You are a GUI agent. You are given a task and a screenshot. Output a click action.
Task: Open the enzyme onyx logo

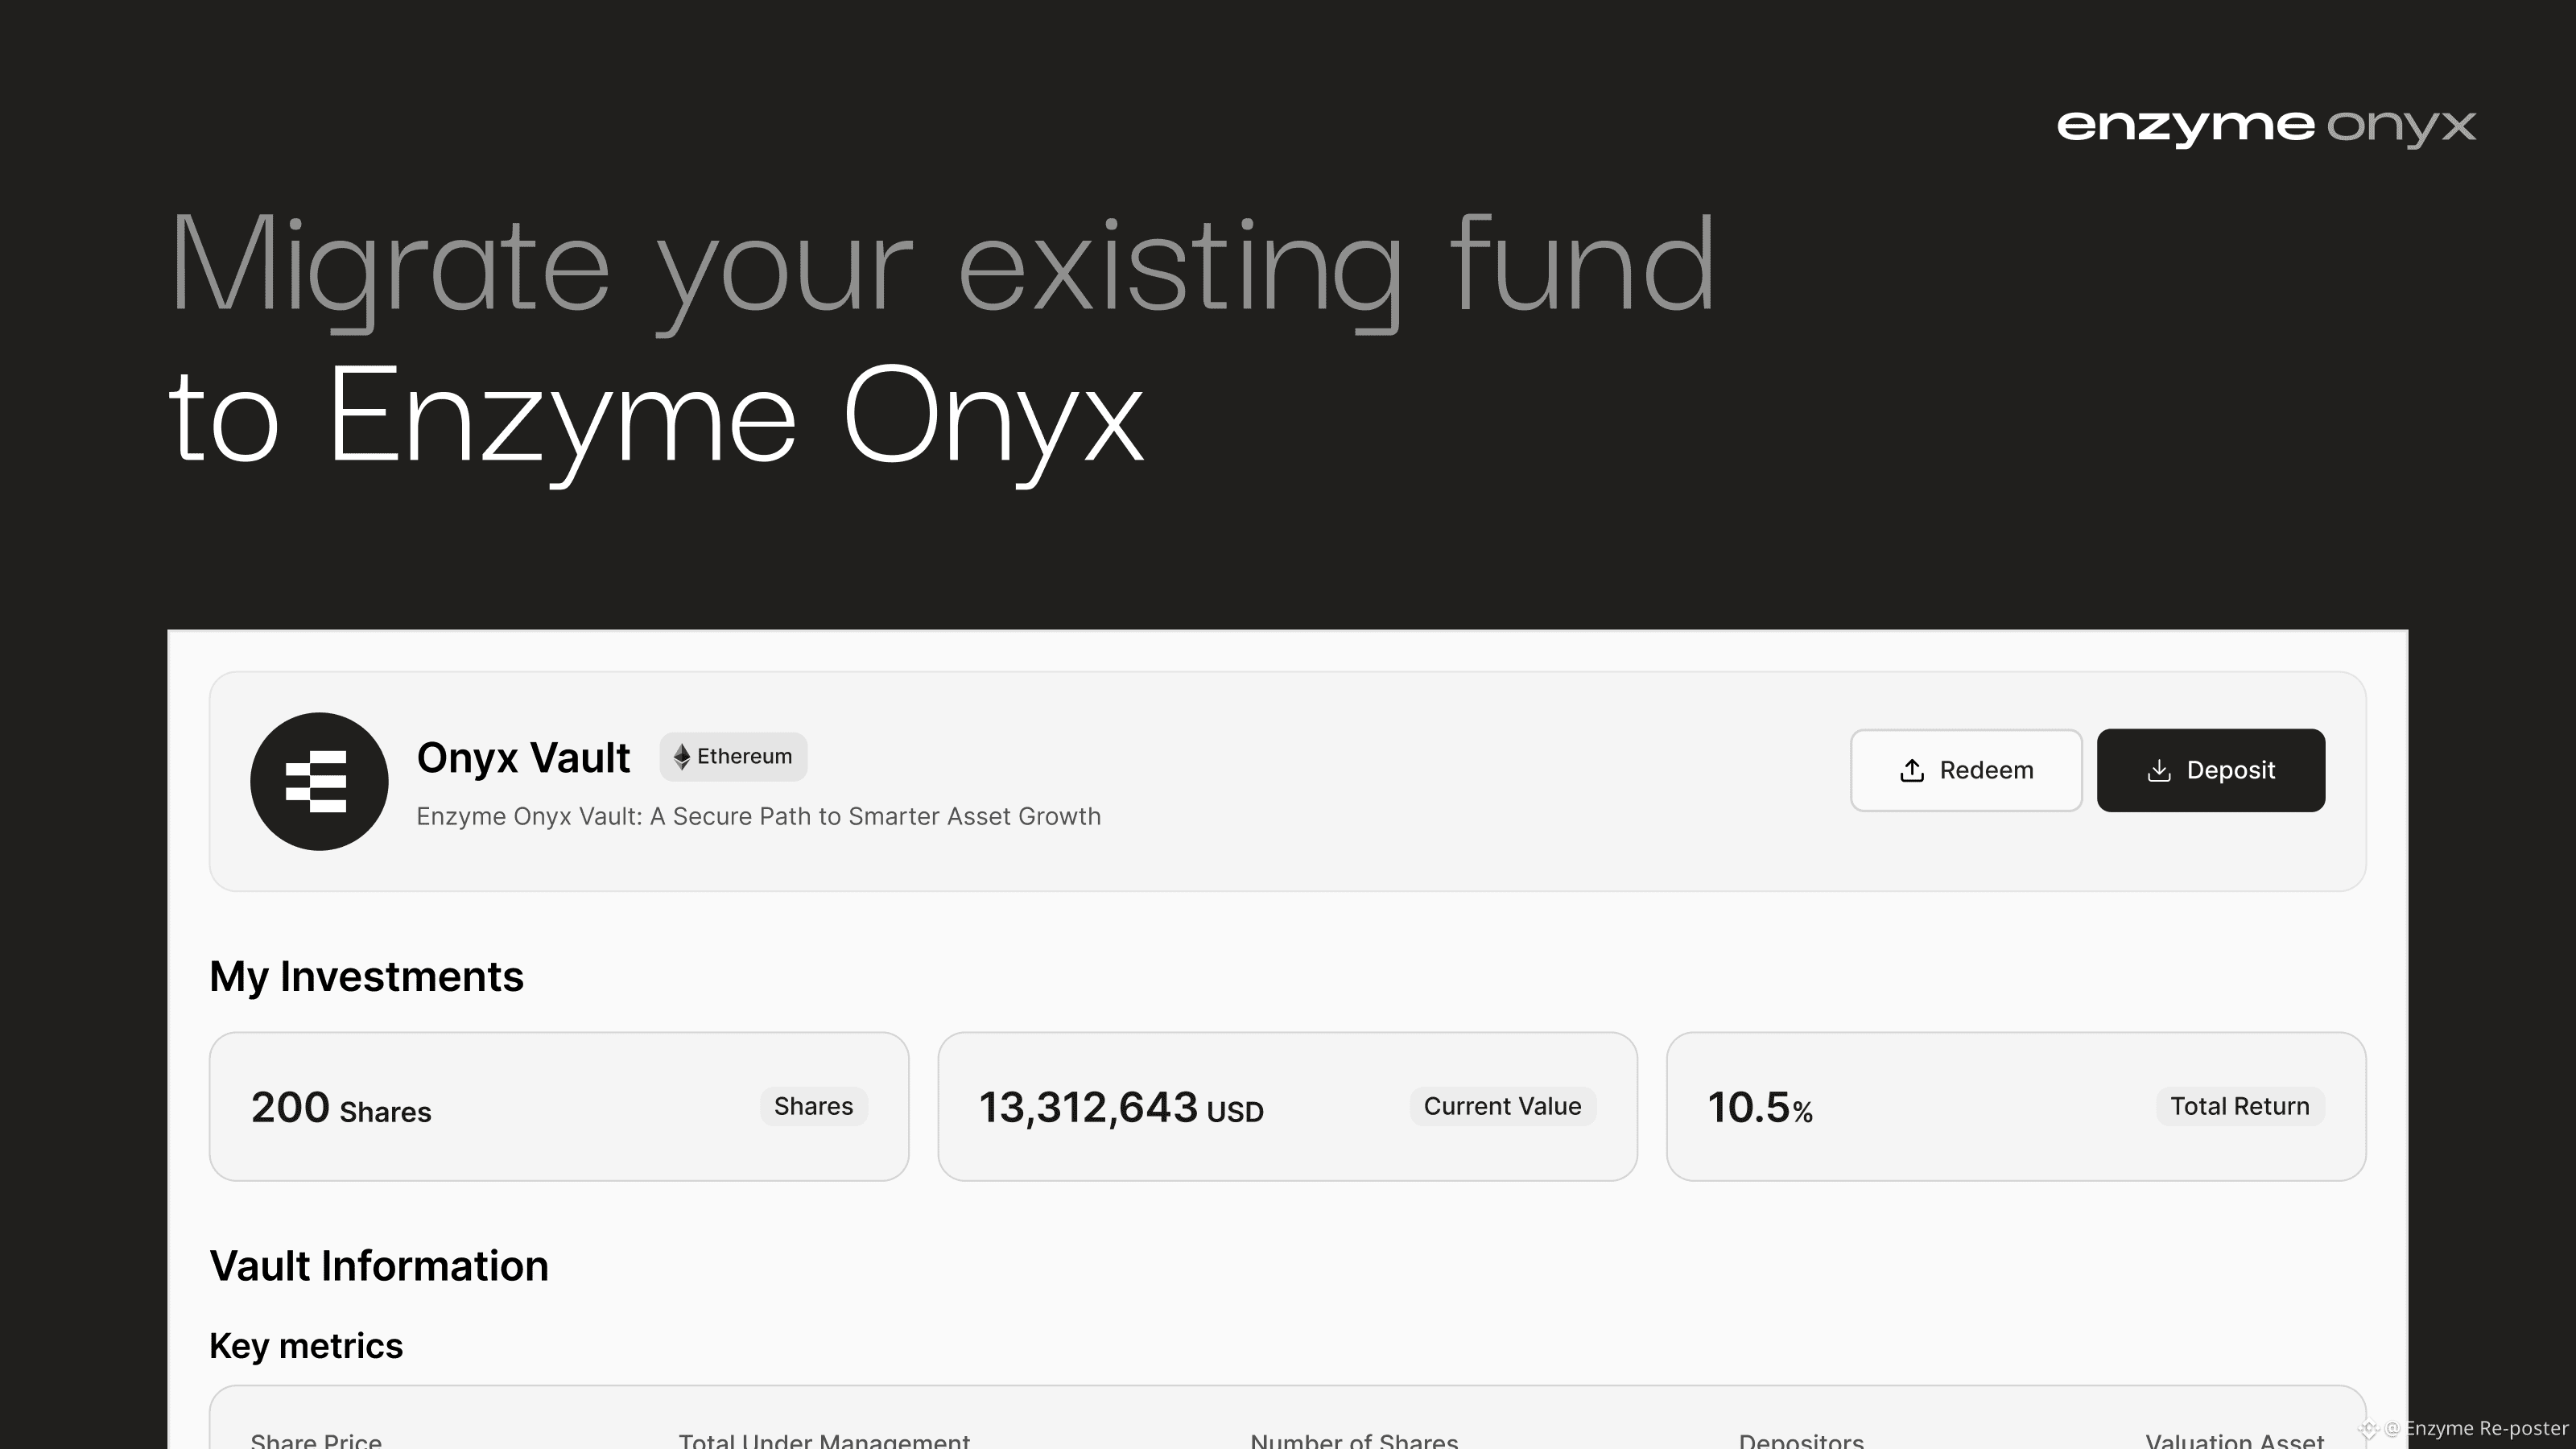click(2266, 128)
